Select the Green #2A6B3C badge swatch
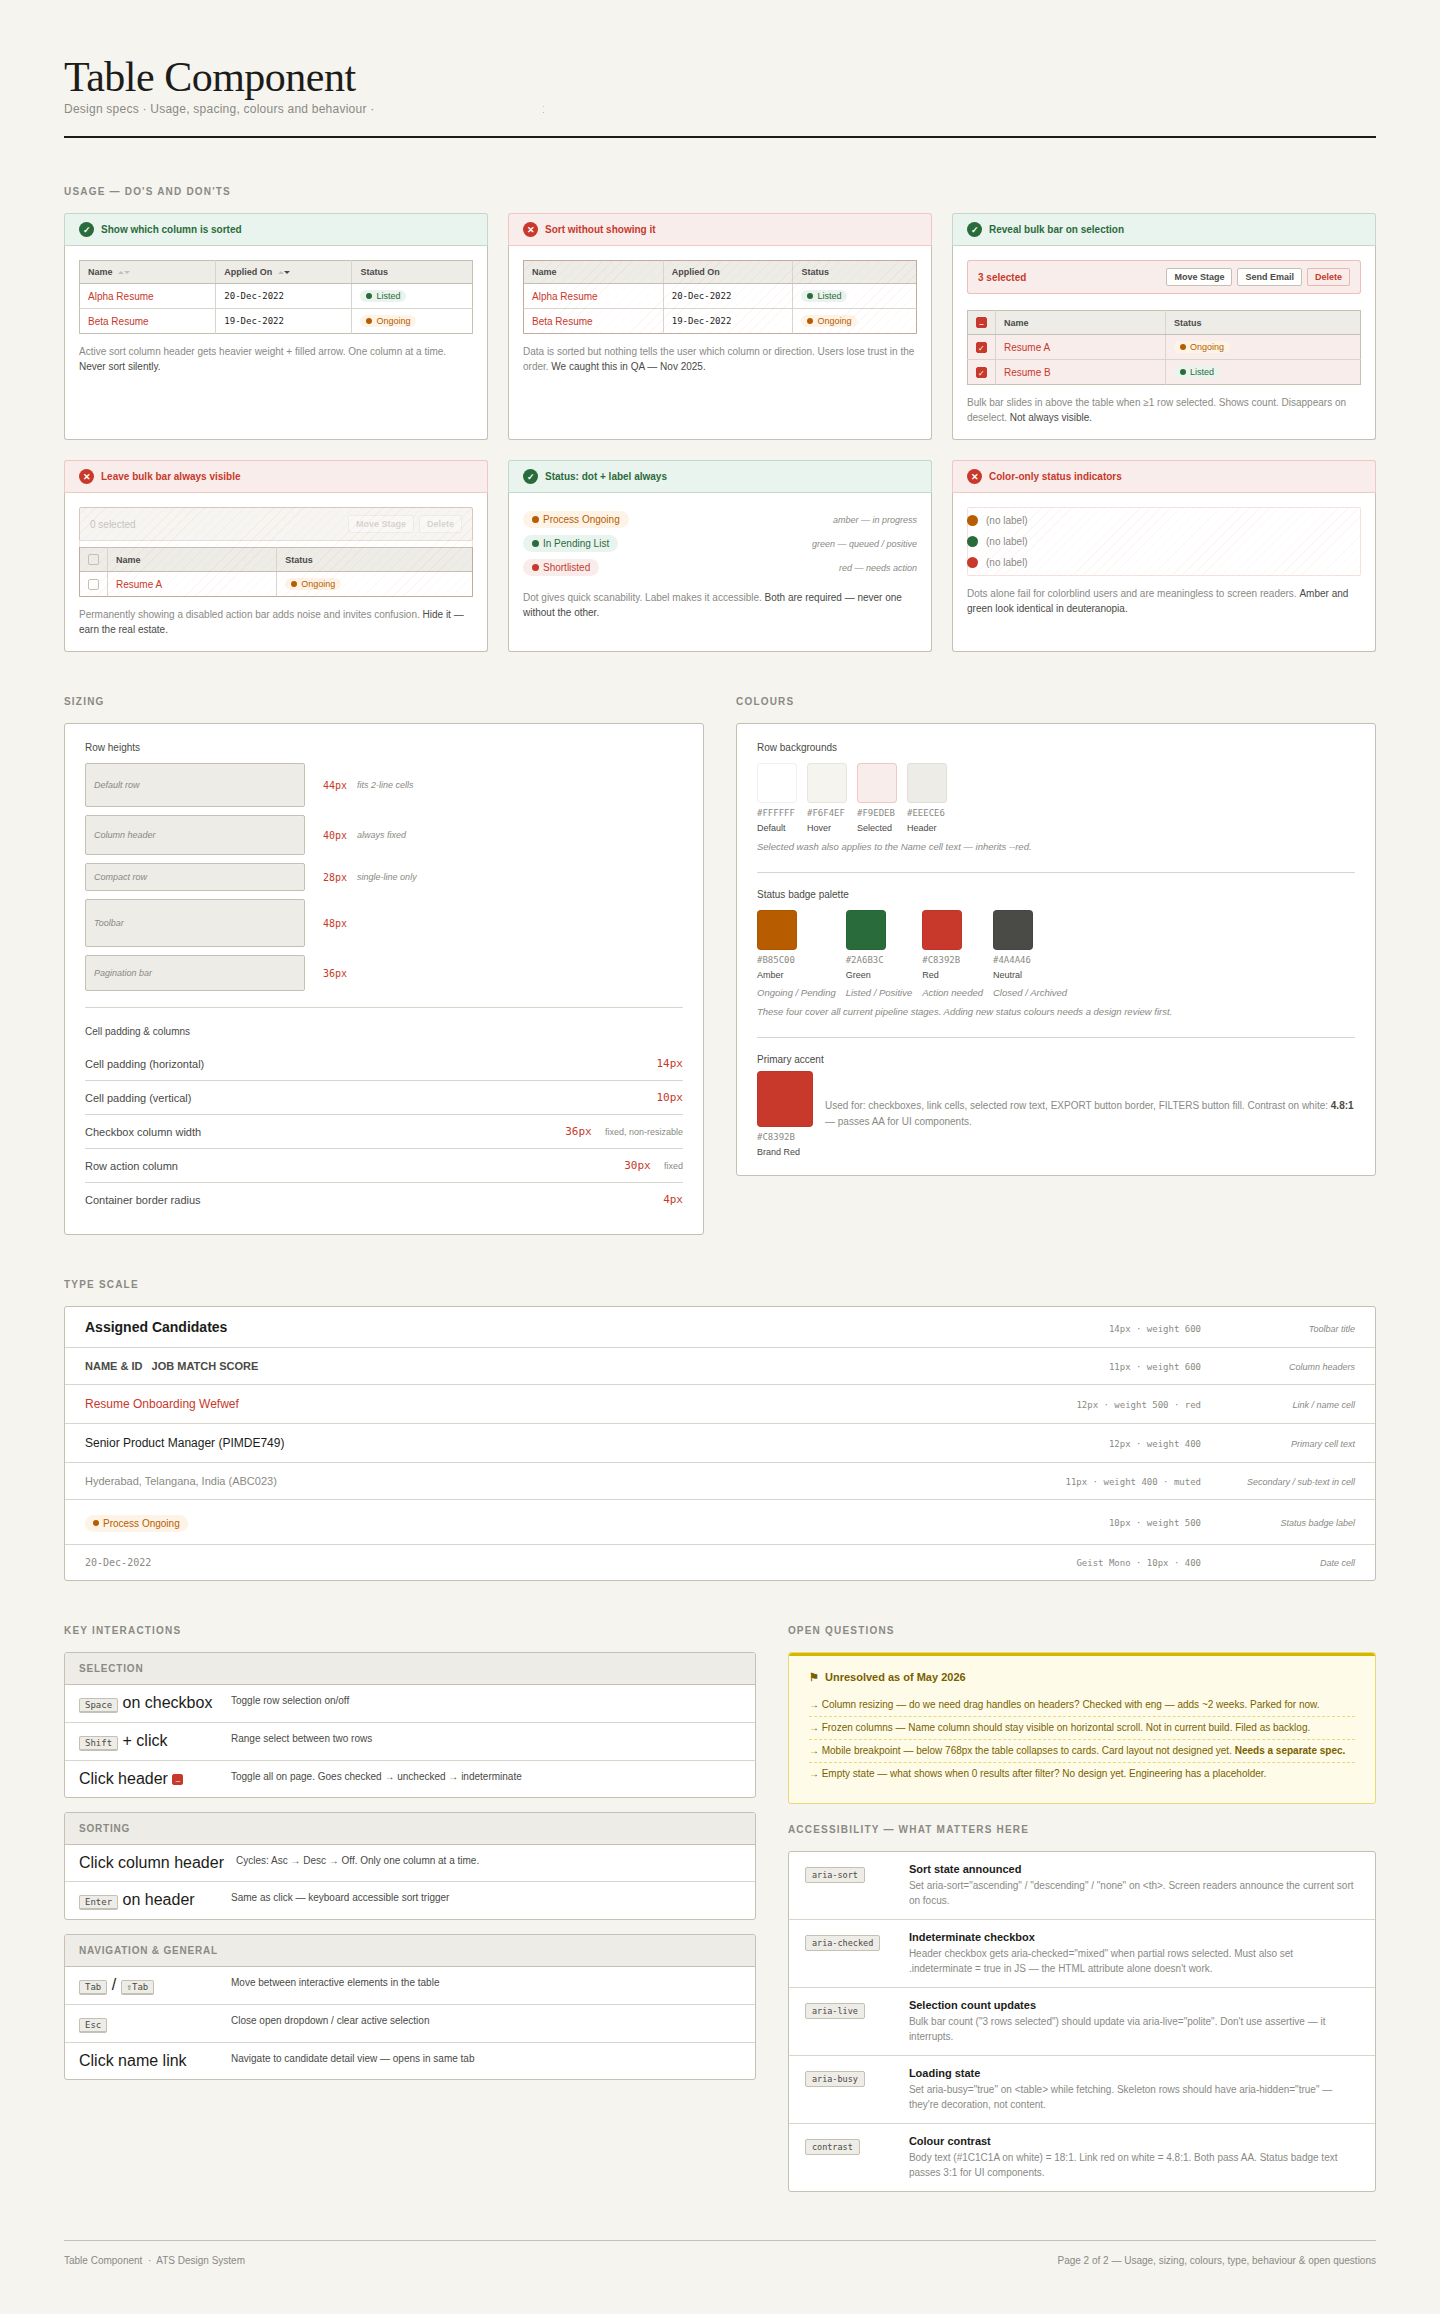The width and height of the screenshot is (1440, 2314). click(x=866, y=930)
